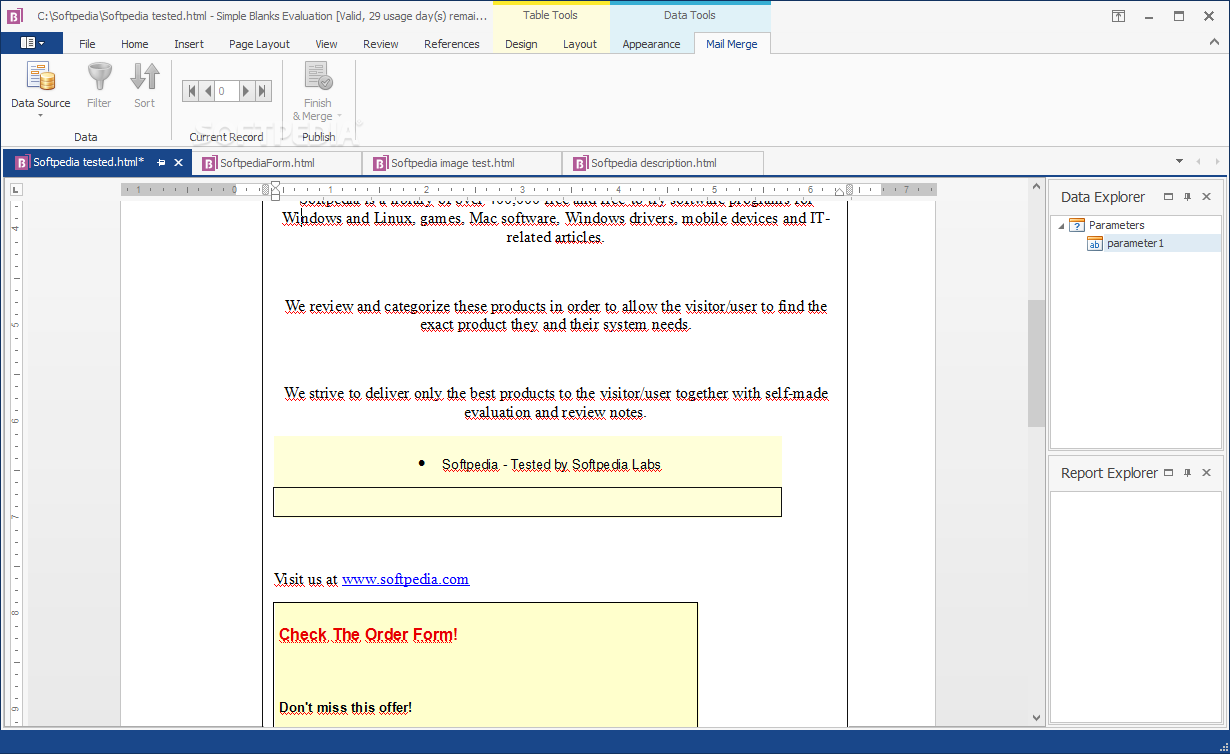Switch to Softpedia description.html tab
This screenshot has height=754, width=1230.
[x=663, y=163]
